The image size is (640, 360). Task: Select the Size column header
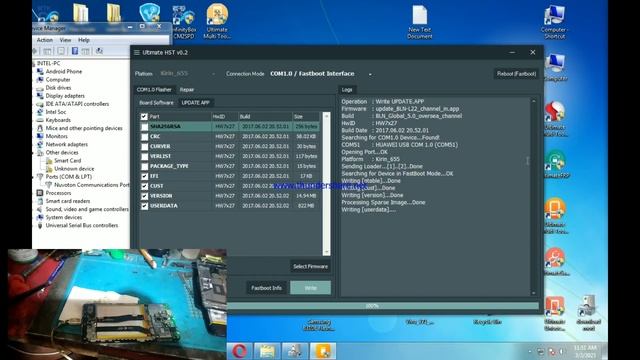[x=306, y=117]
